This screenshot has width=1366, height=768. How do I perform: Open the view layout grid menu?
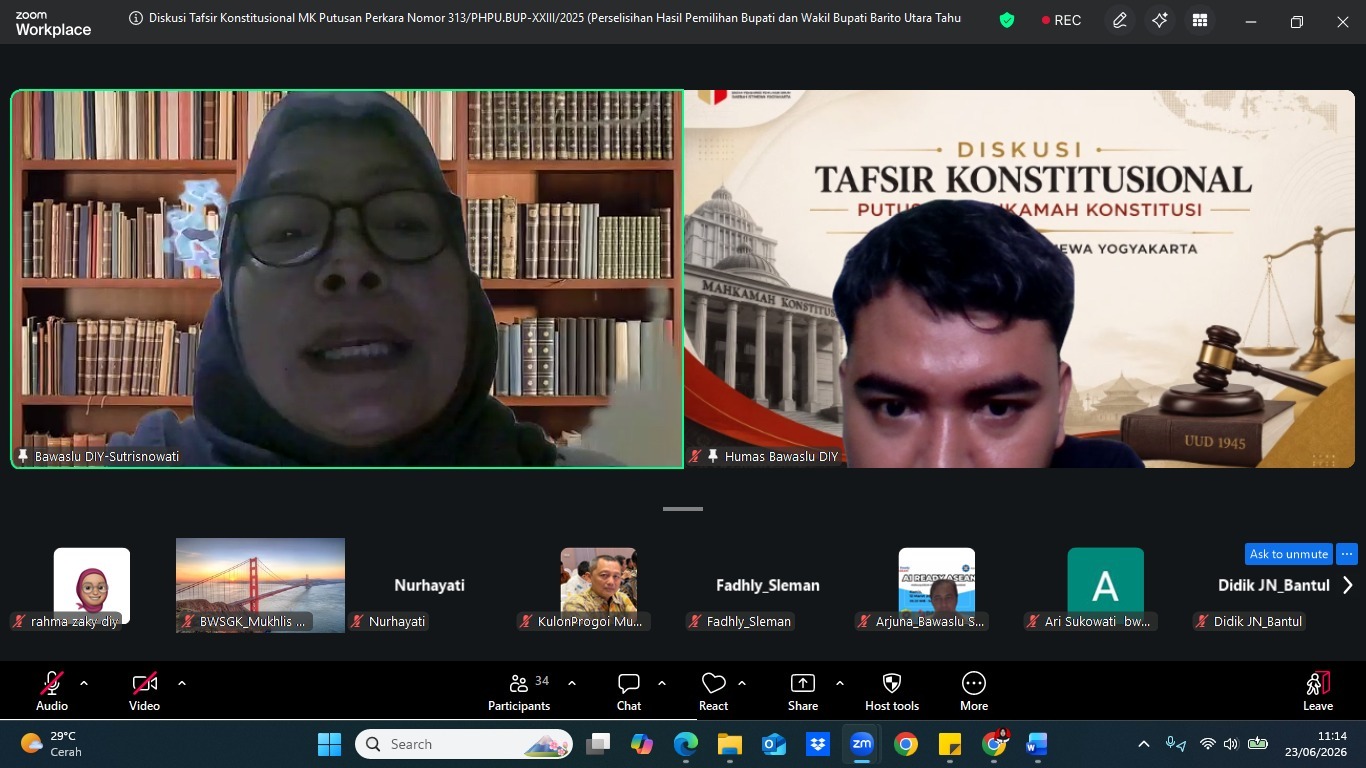(x=1200, y=21)
